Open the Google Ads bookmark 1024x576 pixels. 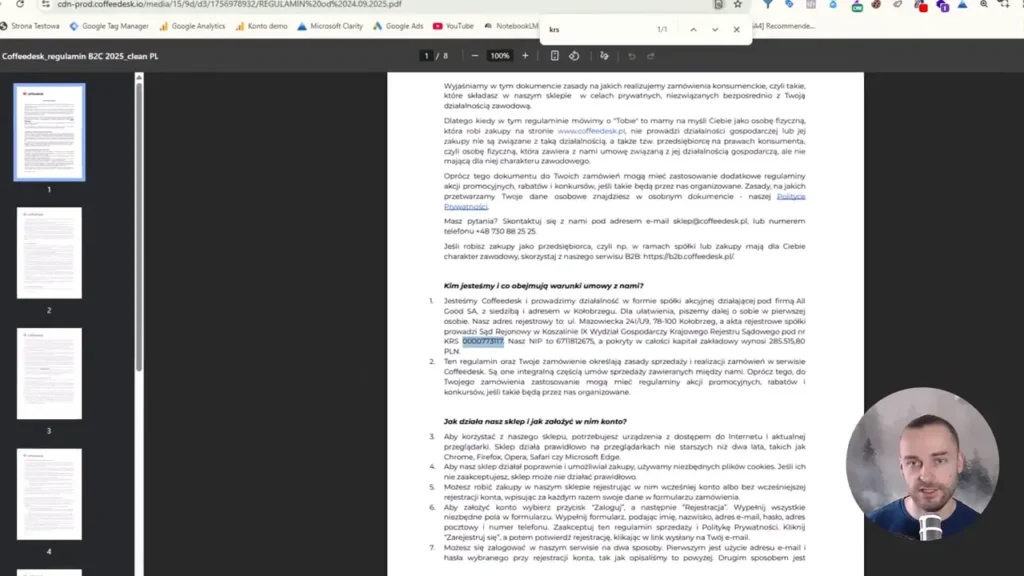(x=398, y=26)
